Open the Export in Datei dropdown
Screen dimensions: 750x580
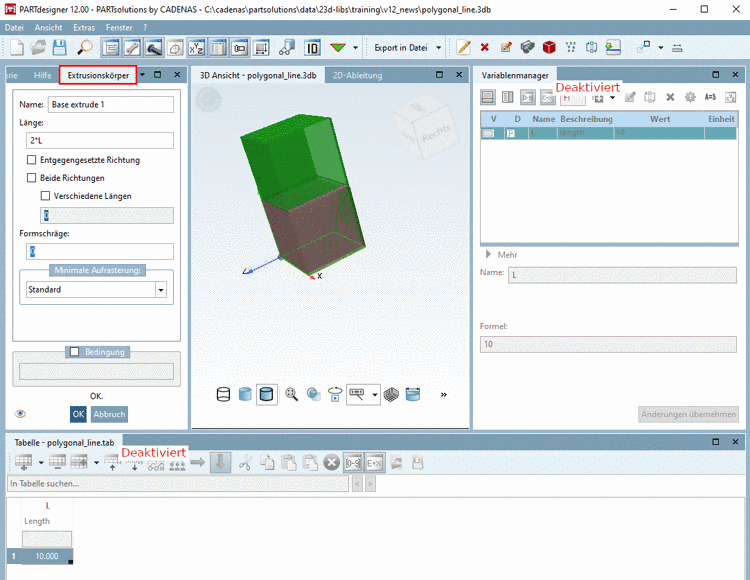[438, 47]
